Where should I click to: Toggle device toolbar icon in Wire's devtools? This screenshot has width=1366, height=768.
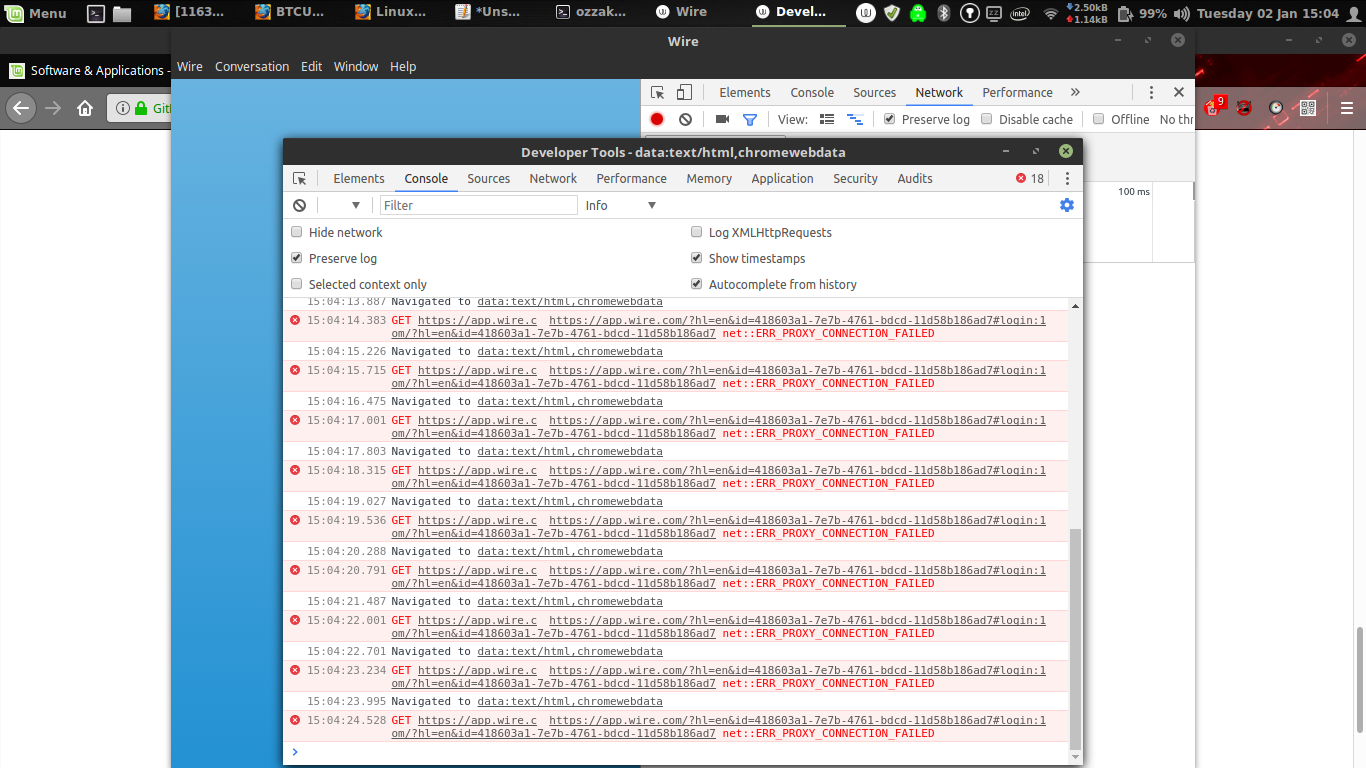[x=684, y=93]
